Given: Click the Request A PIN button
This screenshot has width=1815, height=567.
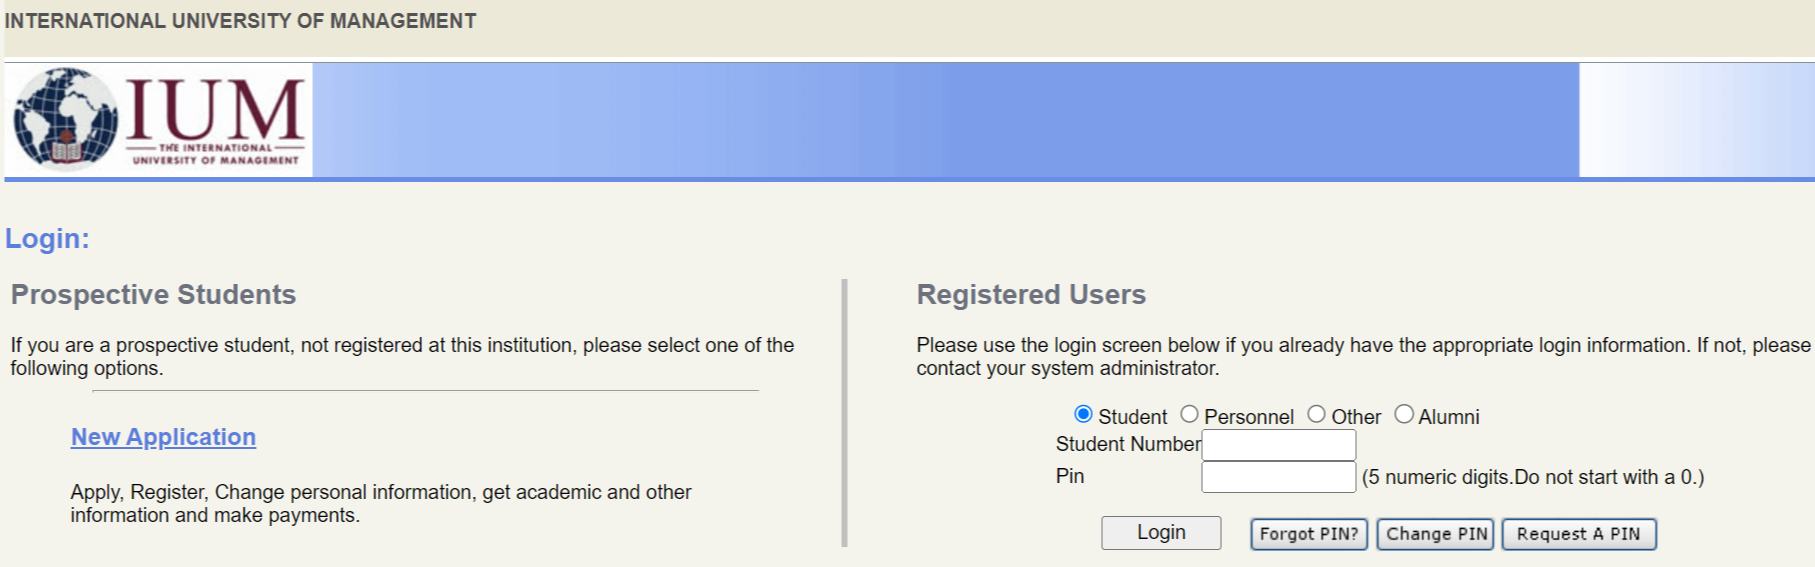Looking at the screenshot, I should coord(1578,534).
